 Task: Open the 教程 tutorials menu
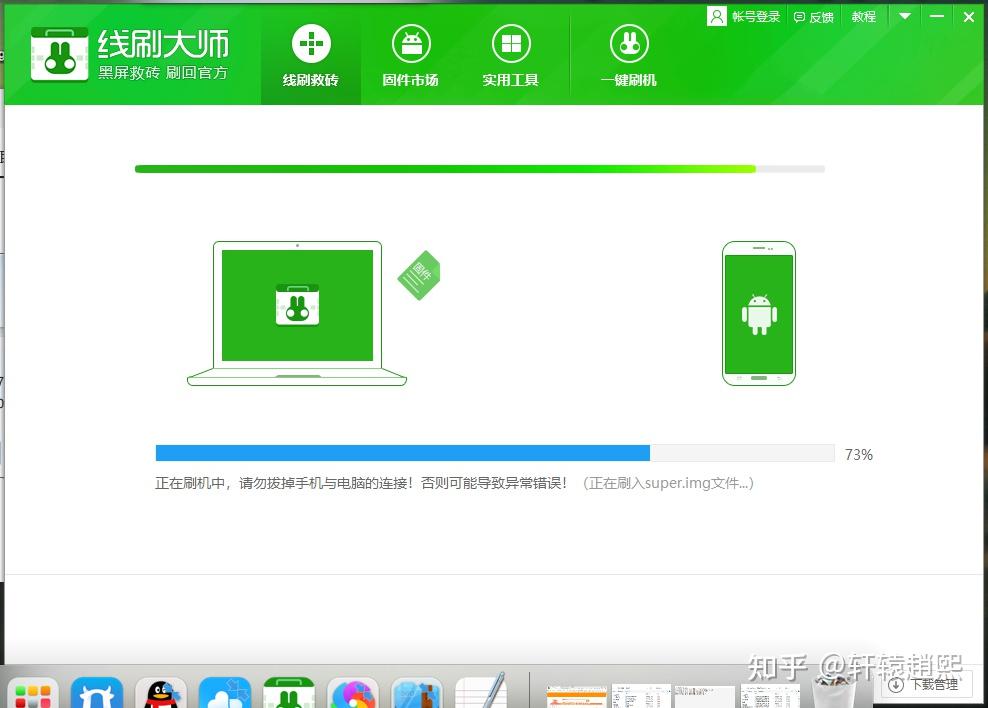(863, 16)
